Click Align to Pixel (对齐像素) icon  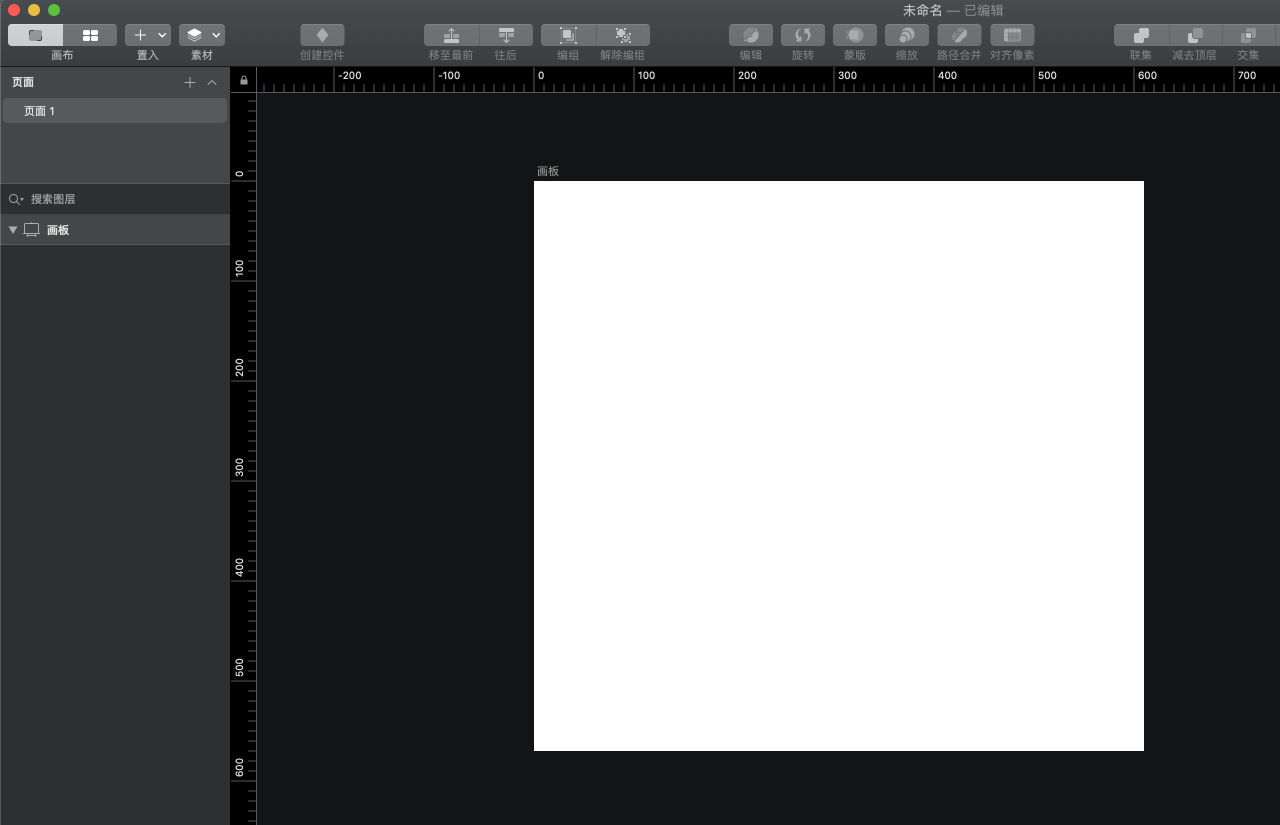click(x=1012, y=35)
